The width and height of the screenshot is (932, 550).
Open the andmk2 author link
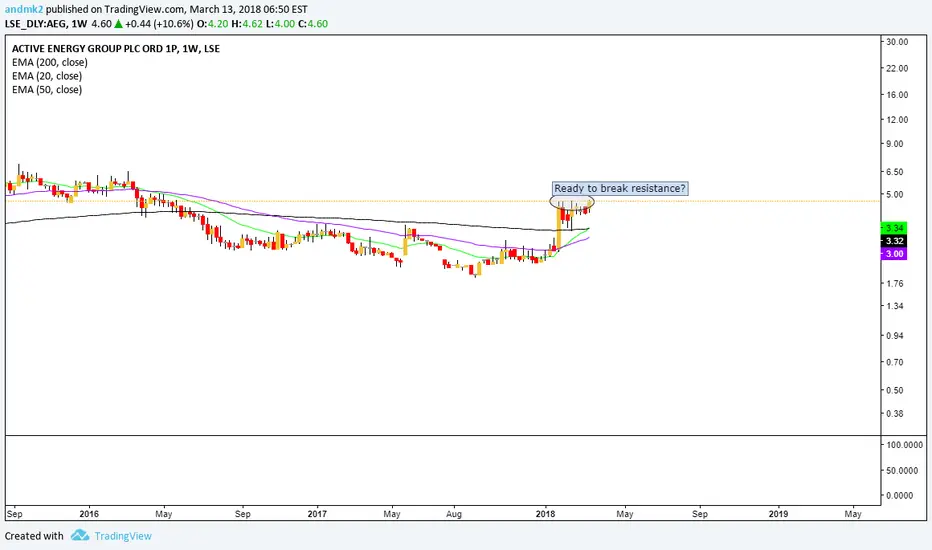(24, 10)
